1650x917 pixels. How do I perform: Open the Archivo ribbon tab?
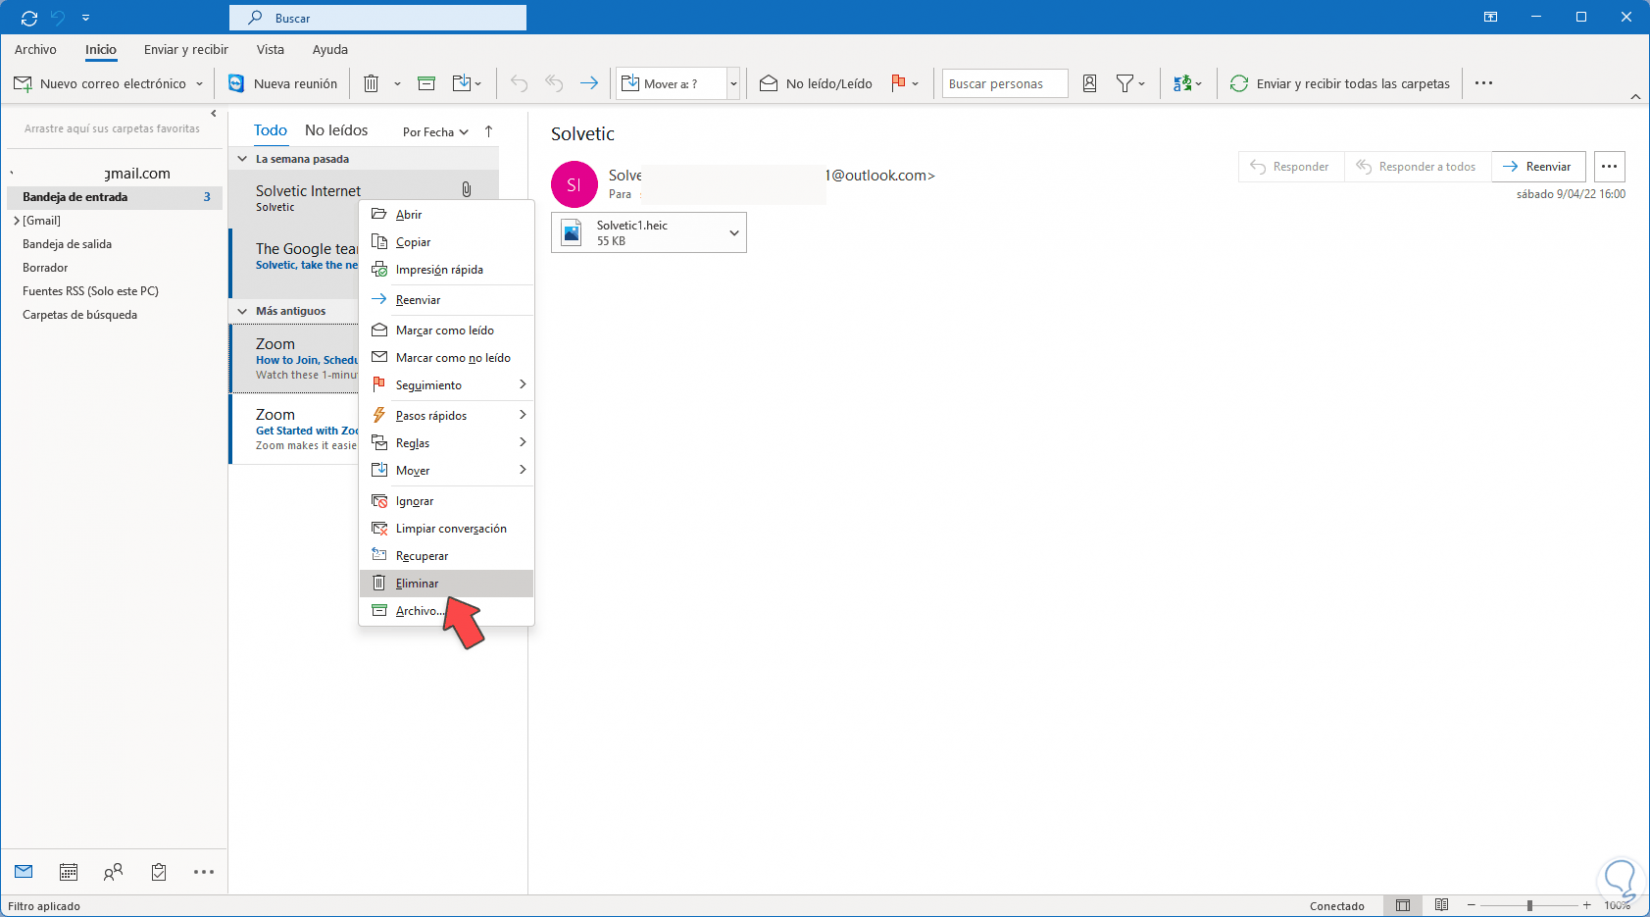pyautogui.click(x=36, y=49)
